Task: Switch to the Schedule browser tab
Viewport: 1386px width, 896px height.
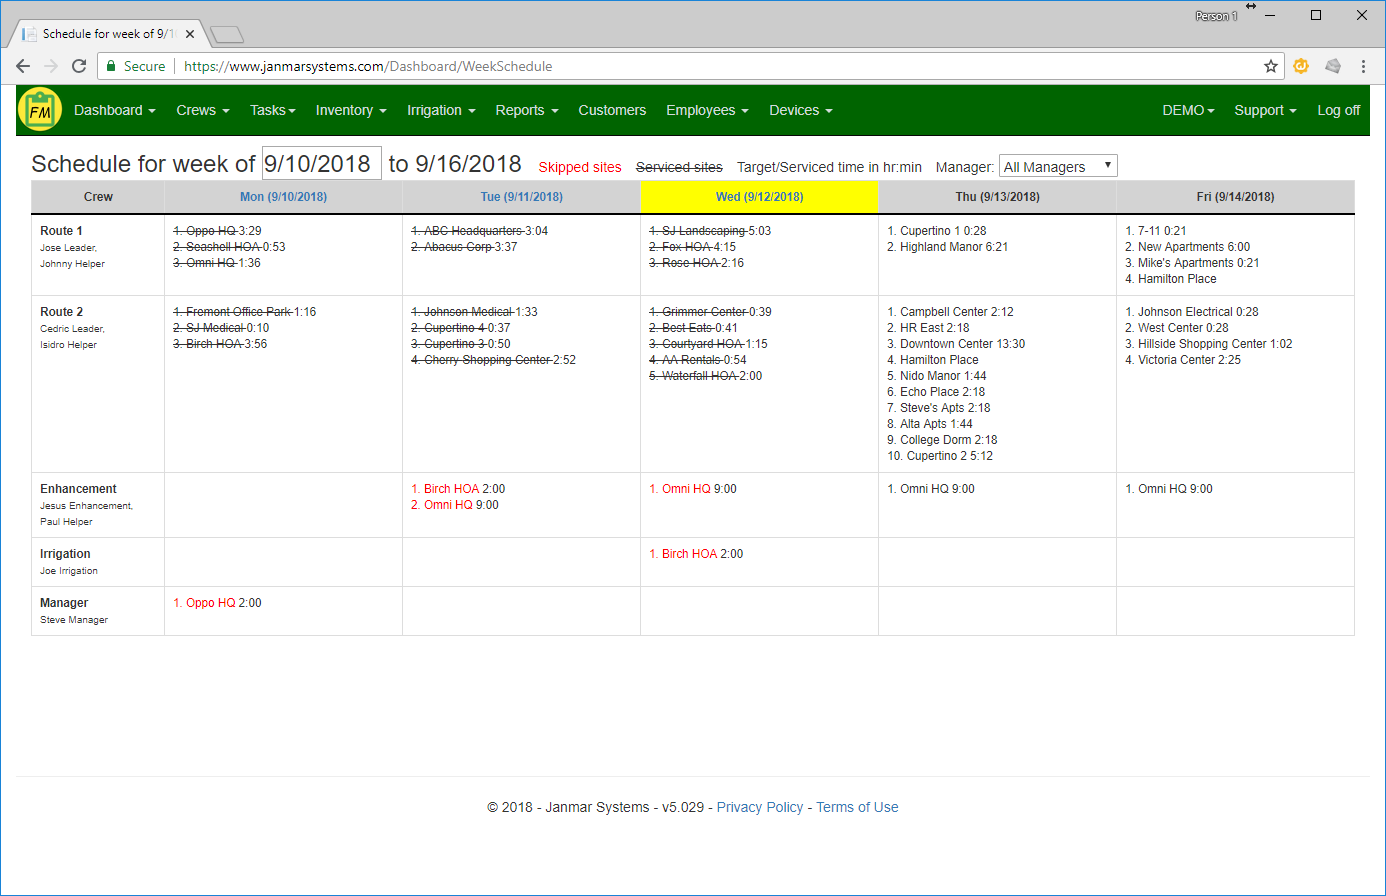Action: 100,32
